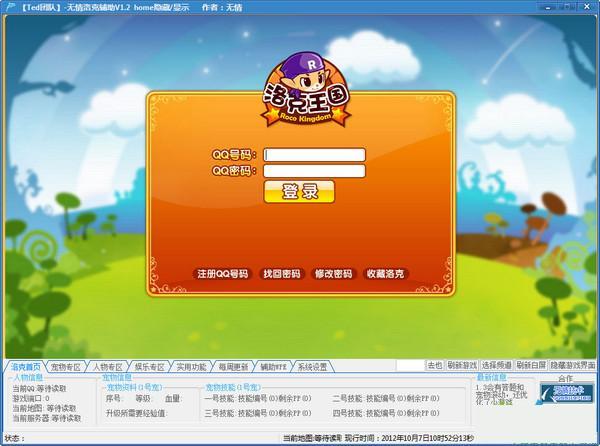Click the destination box beside 去也
The image size is (600, 446).
(410, 365)
